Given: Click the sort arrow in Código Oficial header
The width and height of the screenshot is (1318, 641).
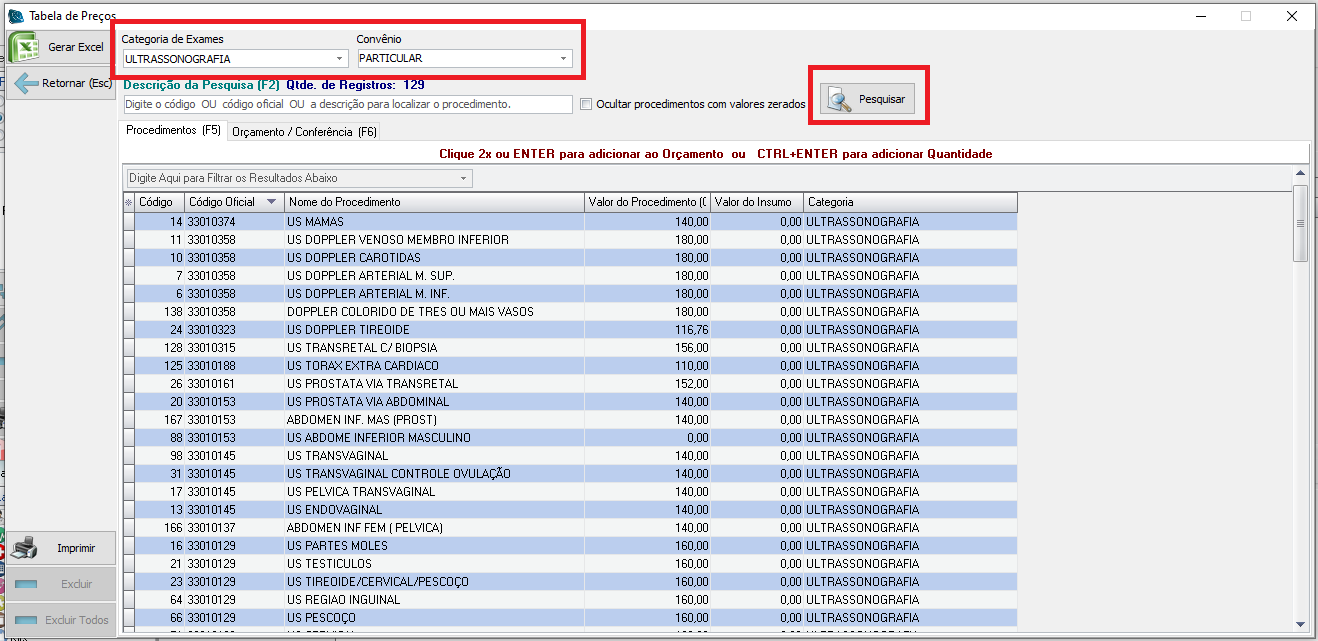Looking at the screenshot, I should click(271, 202).
